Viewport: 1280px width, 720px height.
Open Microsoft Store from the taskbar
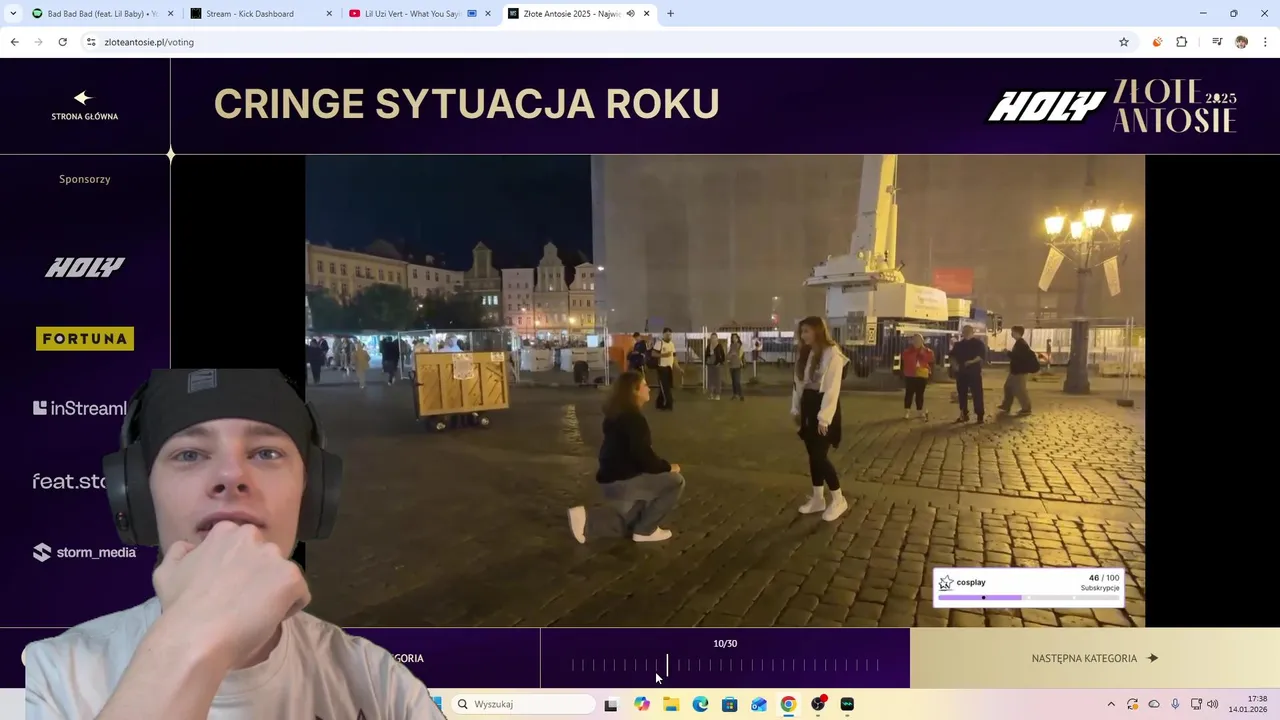(x=730, y=704)
